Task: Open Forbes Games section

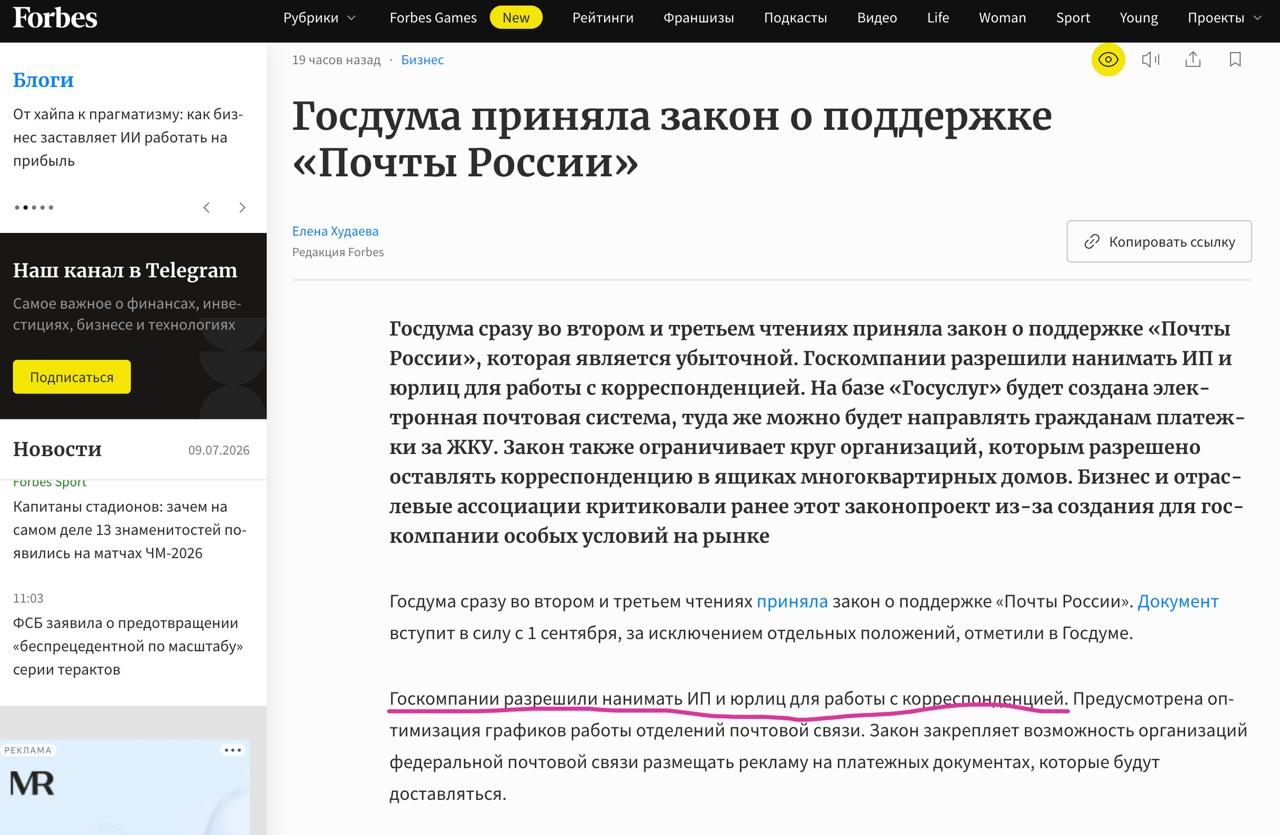Action: (433, 17)
